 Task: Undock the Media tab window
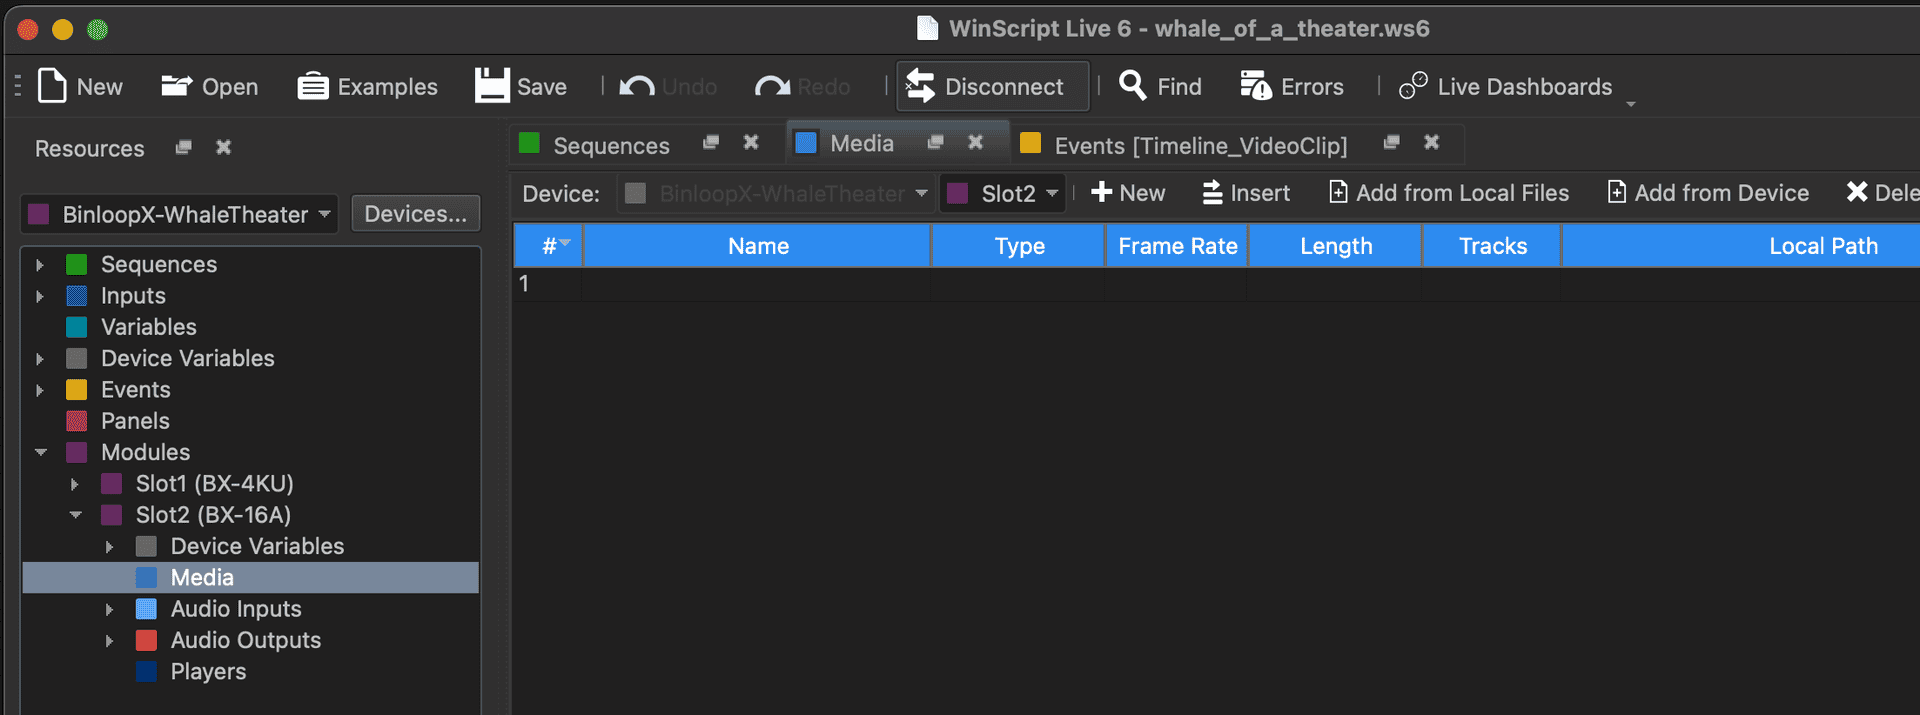click(x=935, y=143)
